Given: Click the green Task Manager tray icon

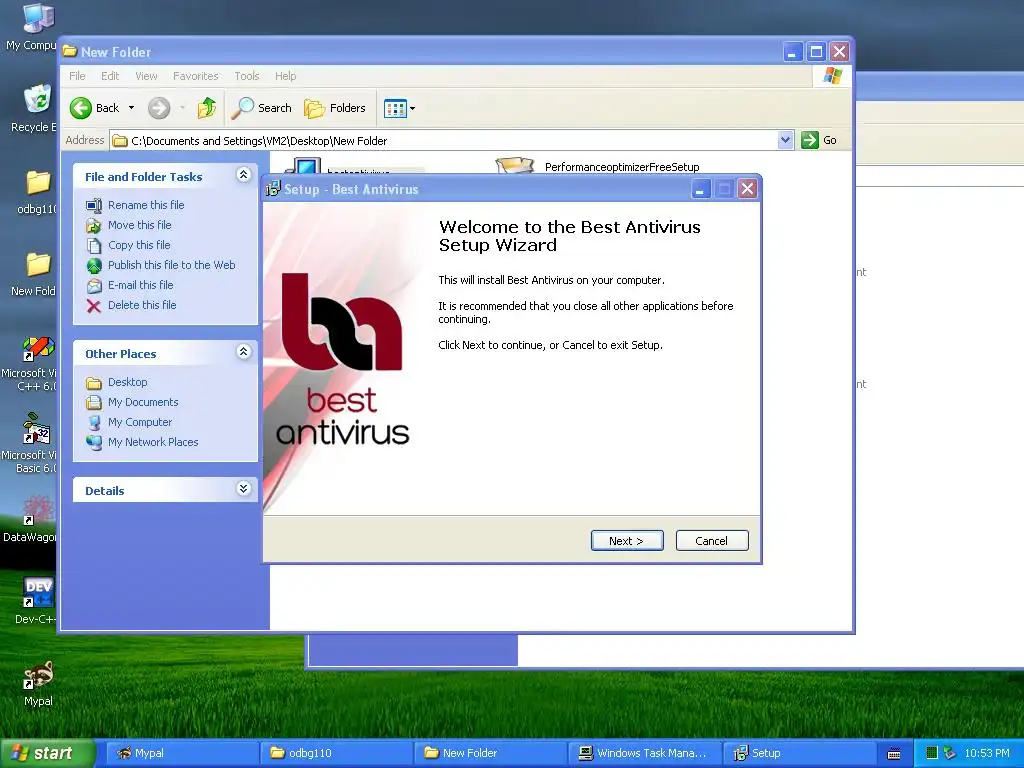Looking at the screenshot, I should point(932,753).
